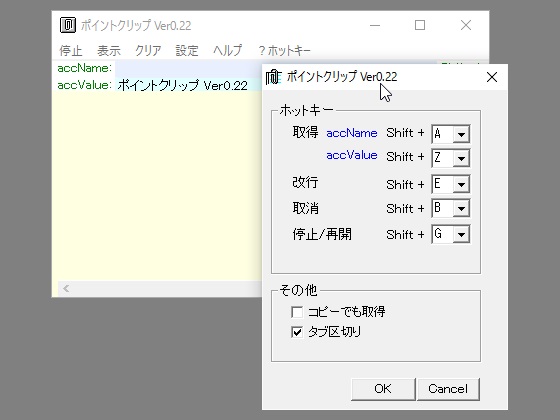The image size is (560, 420).
Task: Open the 設定 menu
Action: (187, 51)
